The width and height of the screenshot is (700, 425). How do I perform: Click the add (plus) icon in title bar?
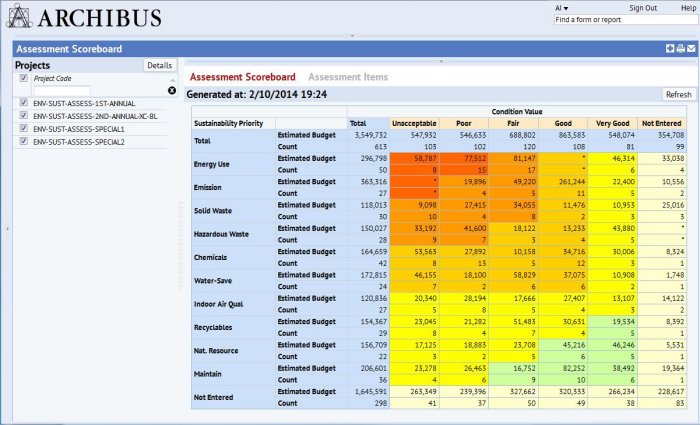670,48
